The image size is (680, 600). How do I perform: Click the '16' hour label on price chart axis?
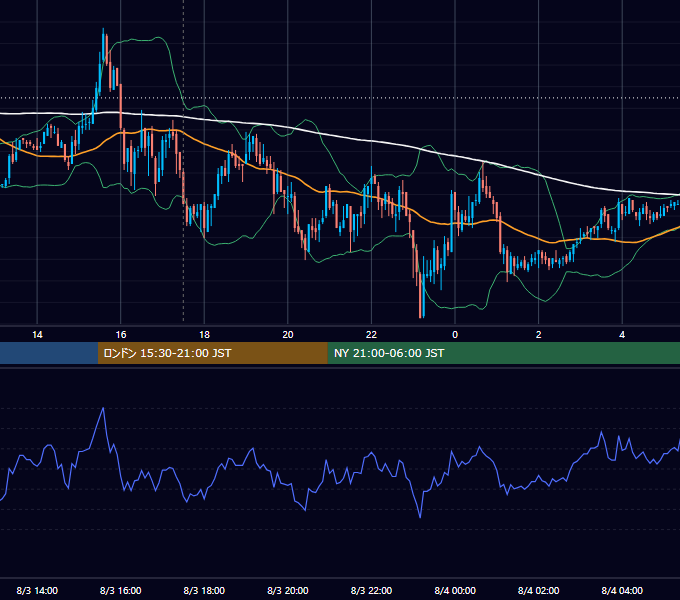(121, 335)
